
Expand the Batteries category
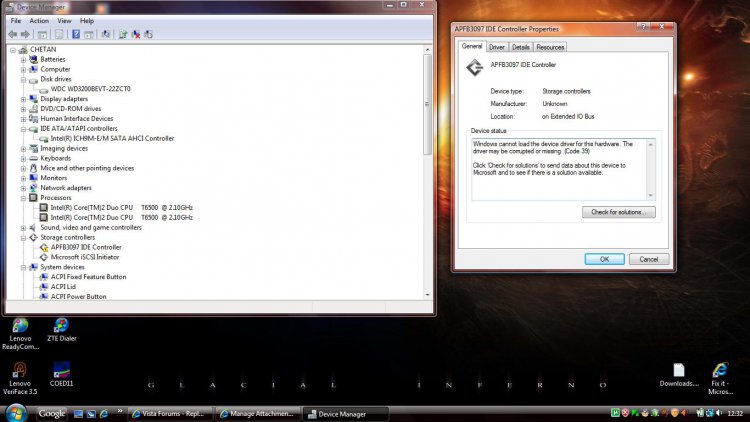(x=23, y=60)
